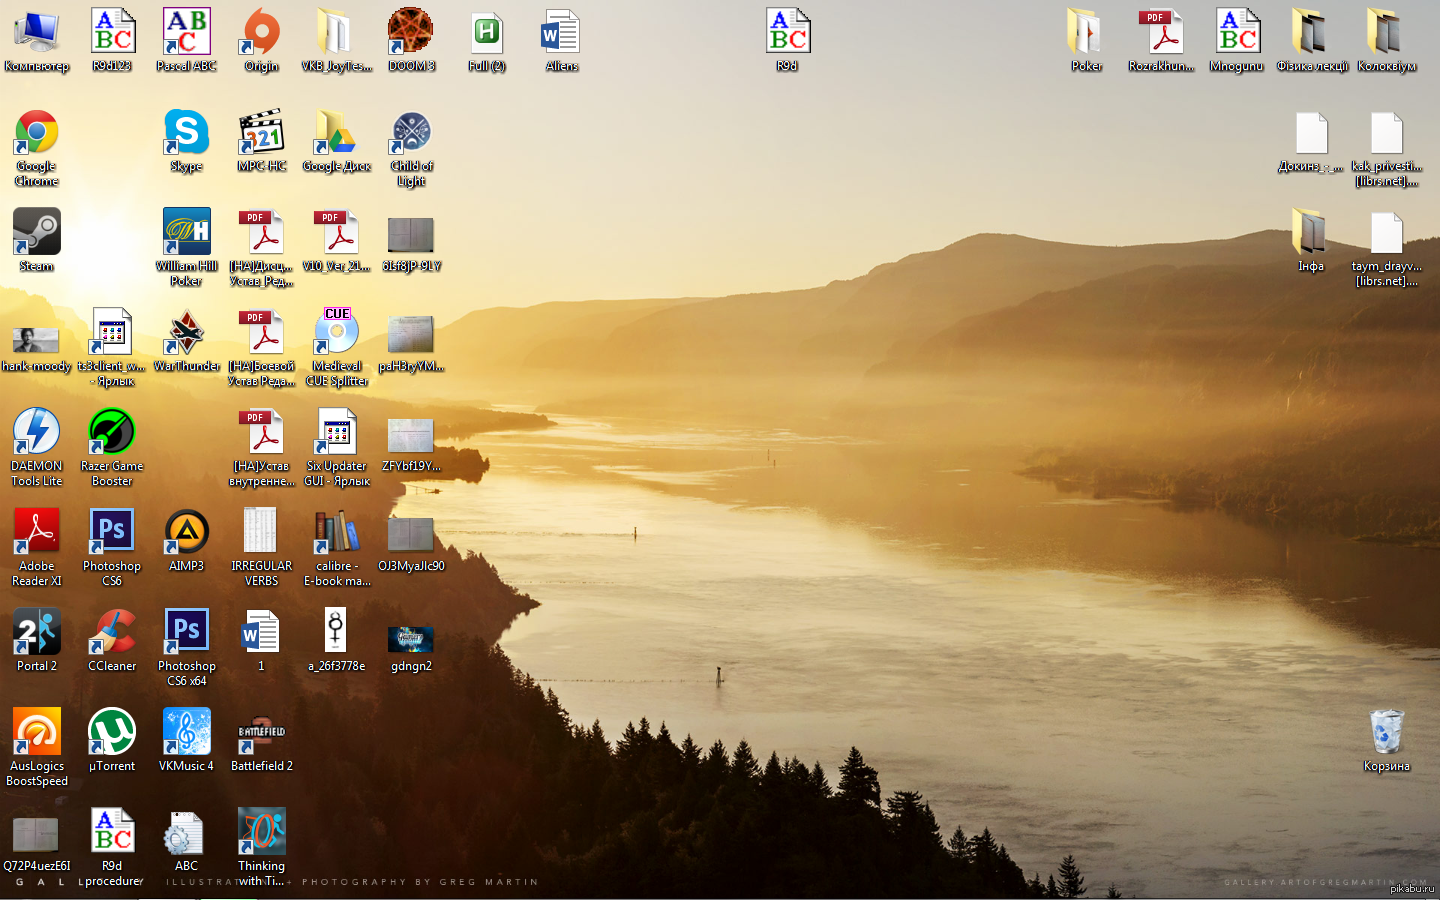Screen dimensions: 1440x900
Task: Select the Корзина recycle bin
Action: pos(1386,733)
